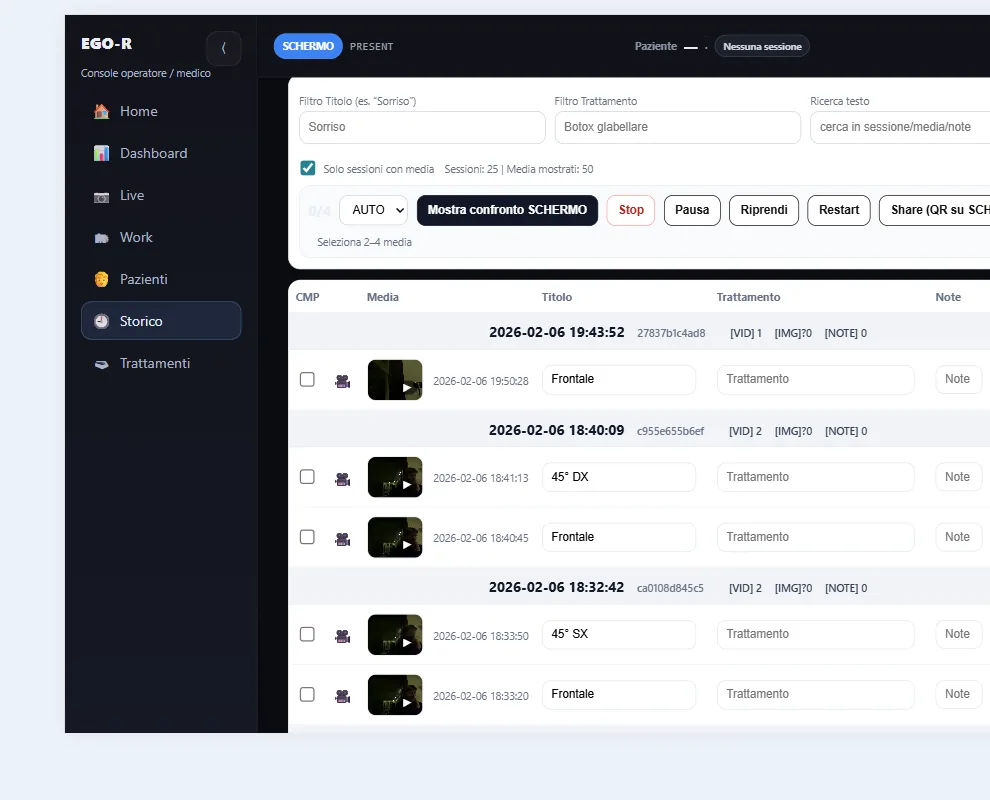Click session ID ca0108d845c5
The image size is (990, 800).
(670, 588)
